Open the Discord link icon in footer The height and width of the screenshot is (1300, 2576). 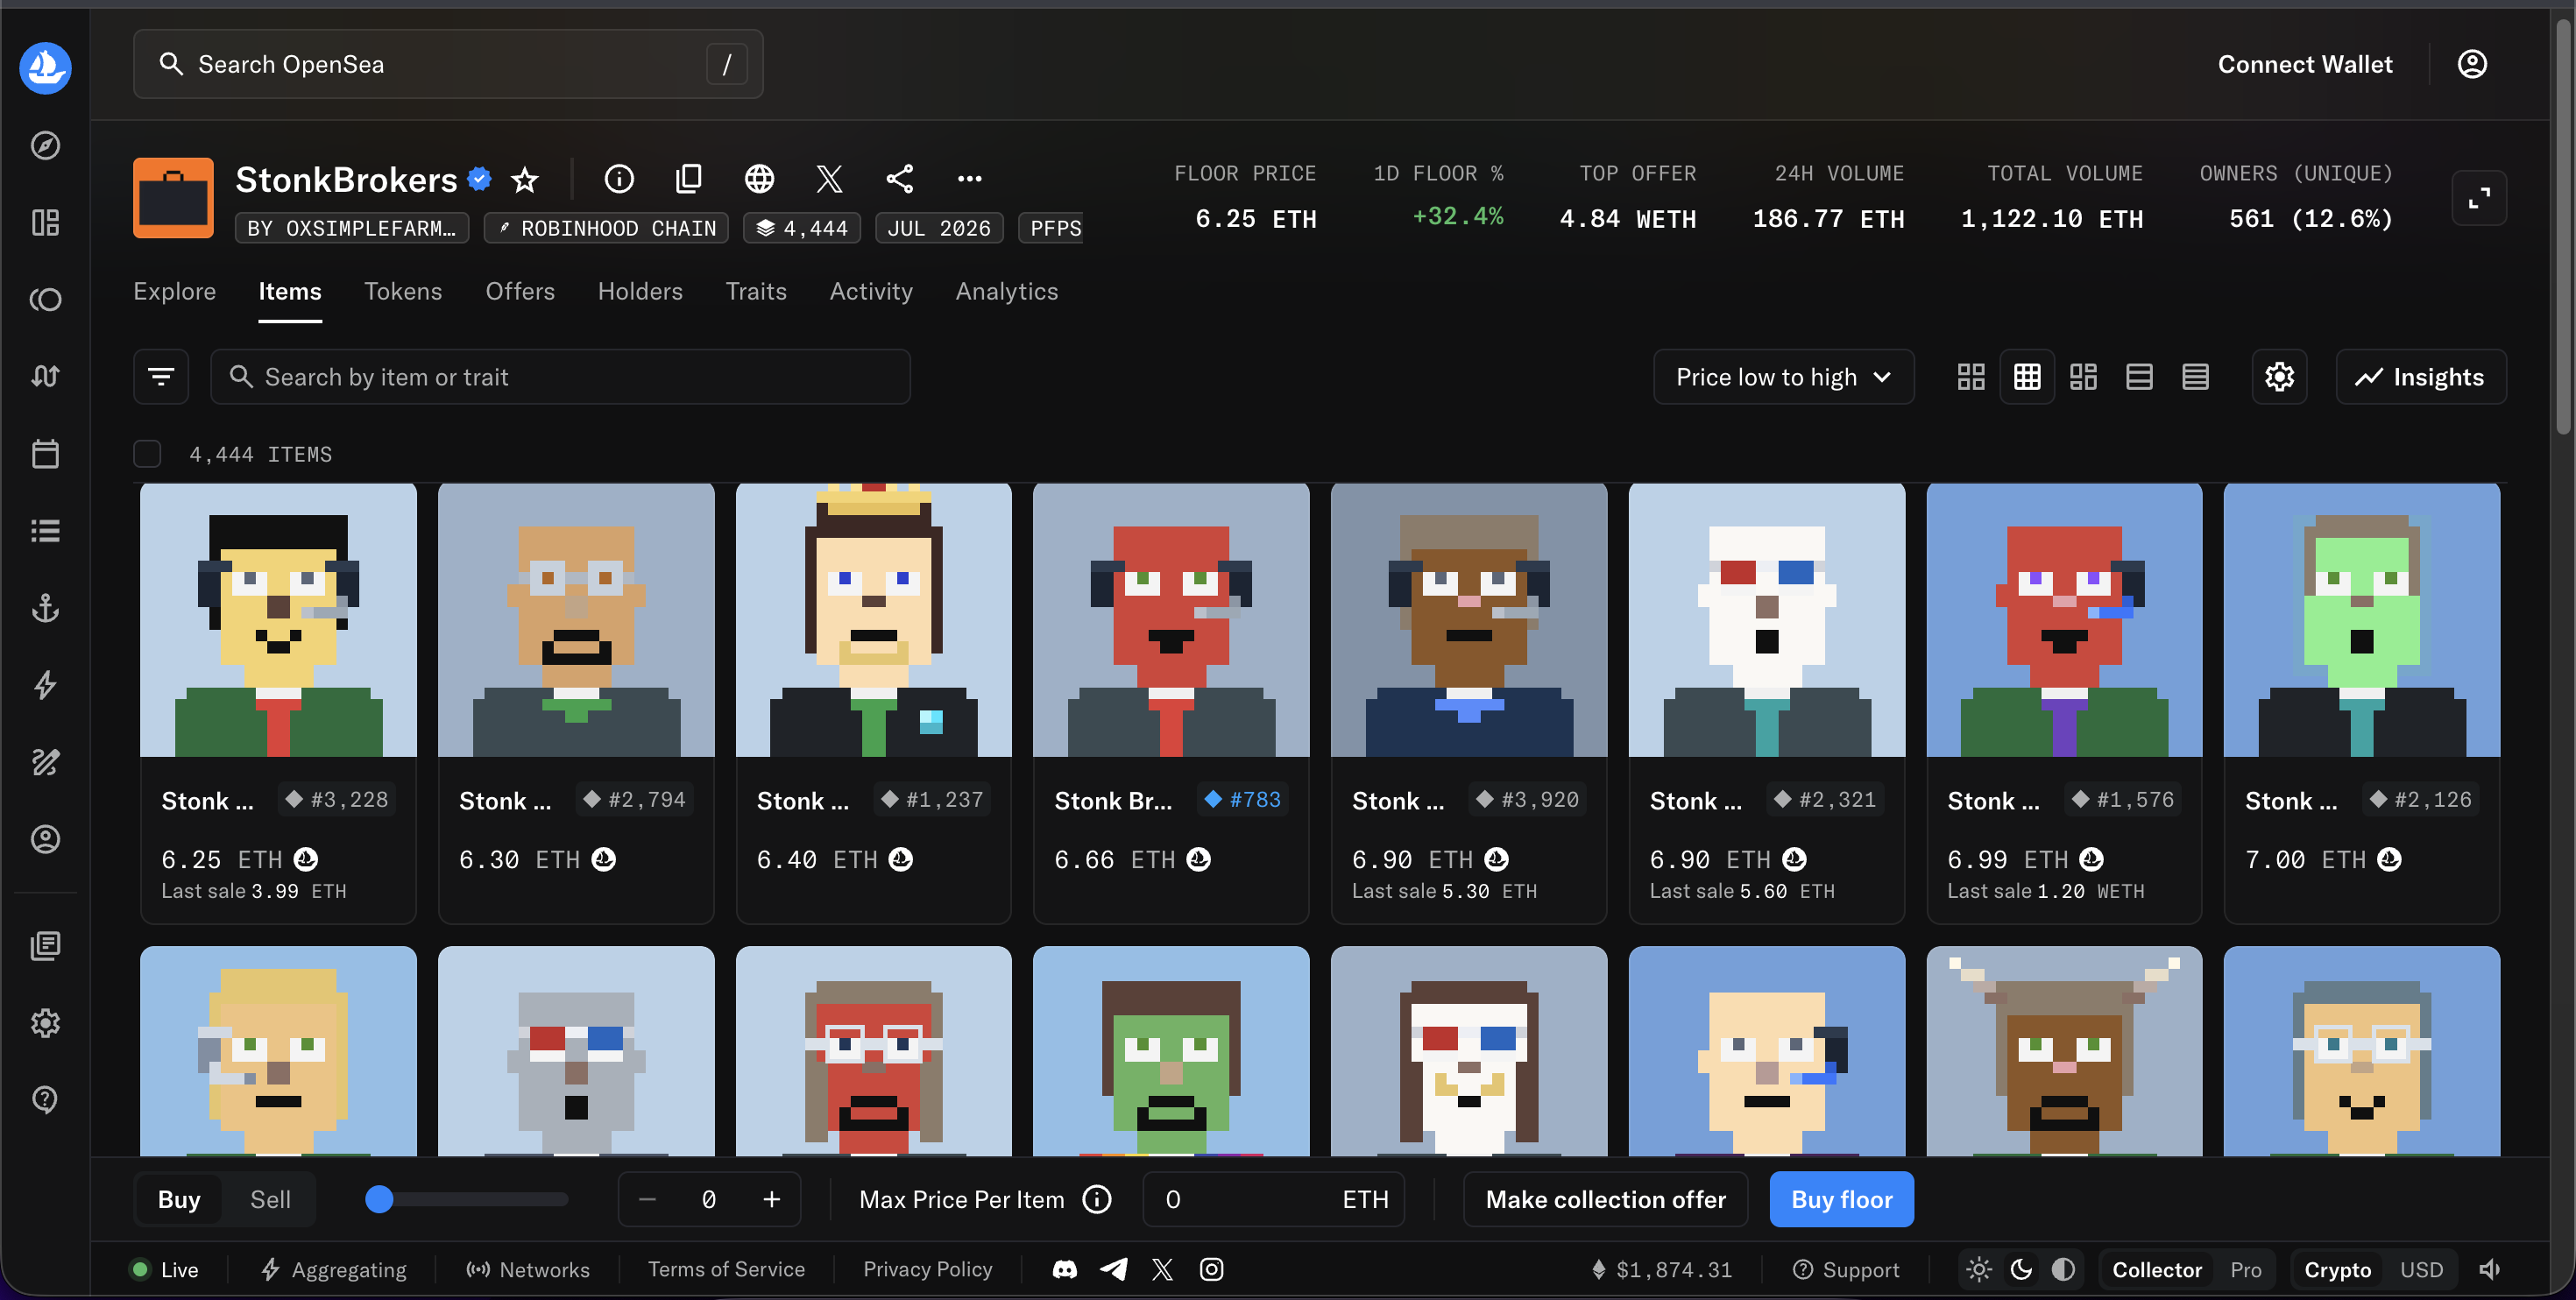[1065, 1270]
